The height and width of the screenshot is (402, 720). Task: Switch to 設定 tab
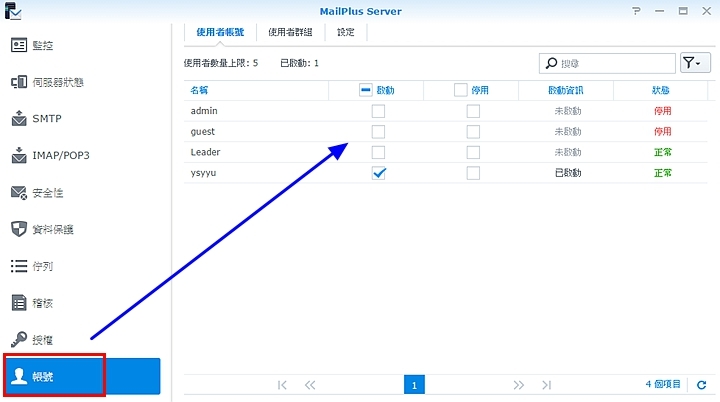click(x=346, y=32)
